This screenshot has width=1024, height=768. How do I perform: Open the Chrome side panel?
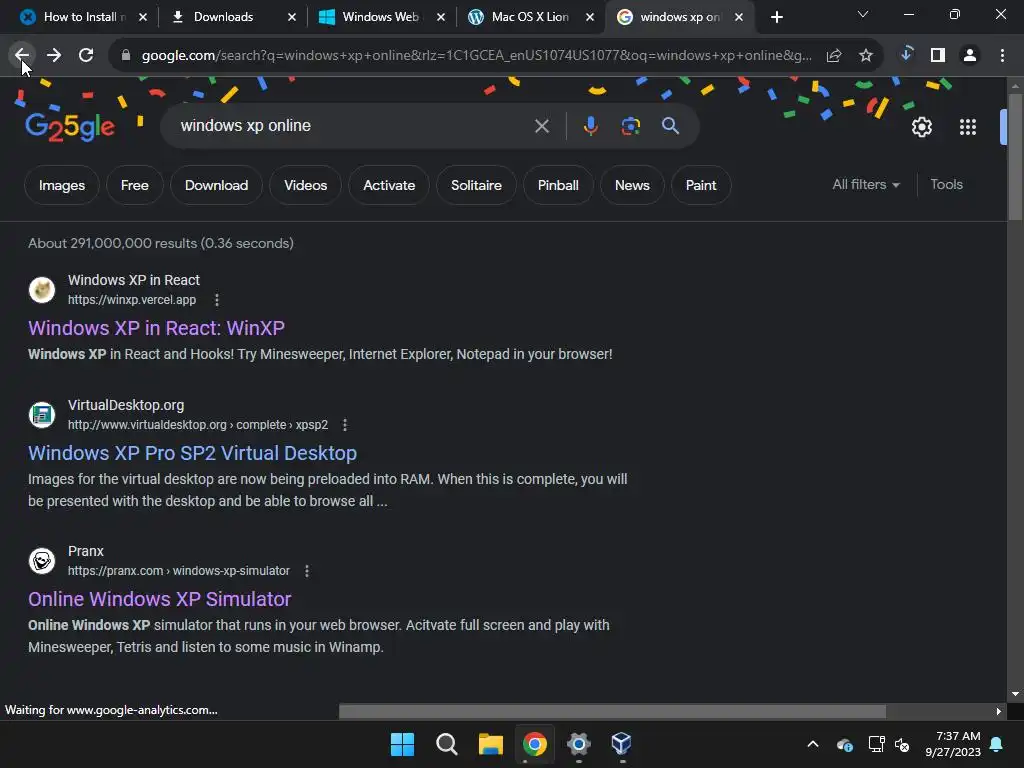938,56
